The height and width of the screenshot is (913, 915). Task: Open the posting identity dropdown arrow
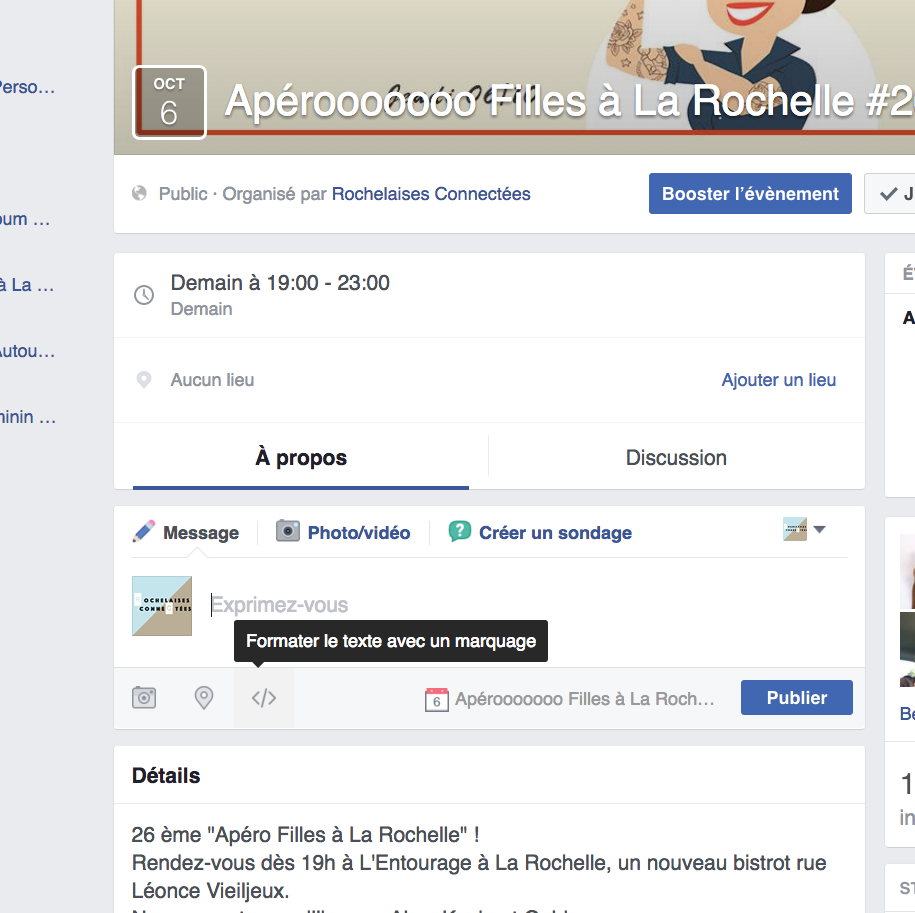pyautogui.click(x=819, y=530)
